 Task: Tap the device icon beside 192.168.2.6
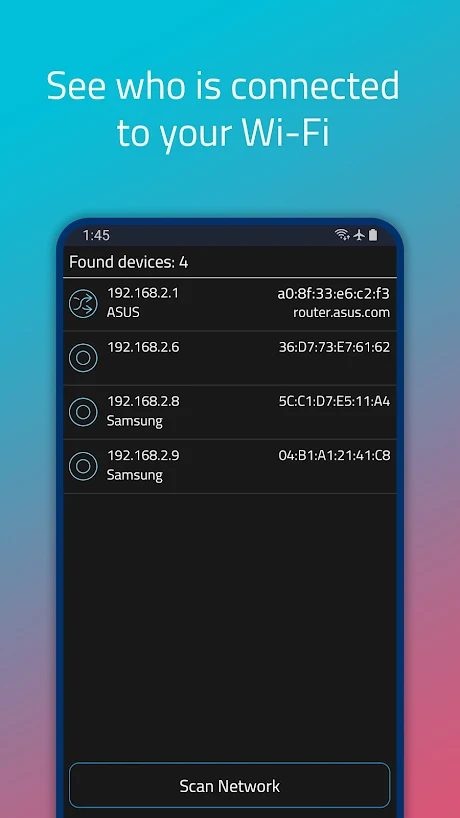tap(83, 358)
